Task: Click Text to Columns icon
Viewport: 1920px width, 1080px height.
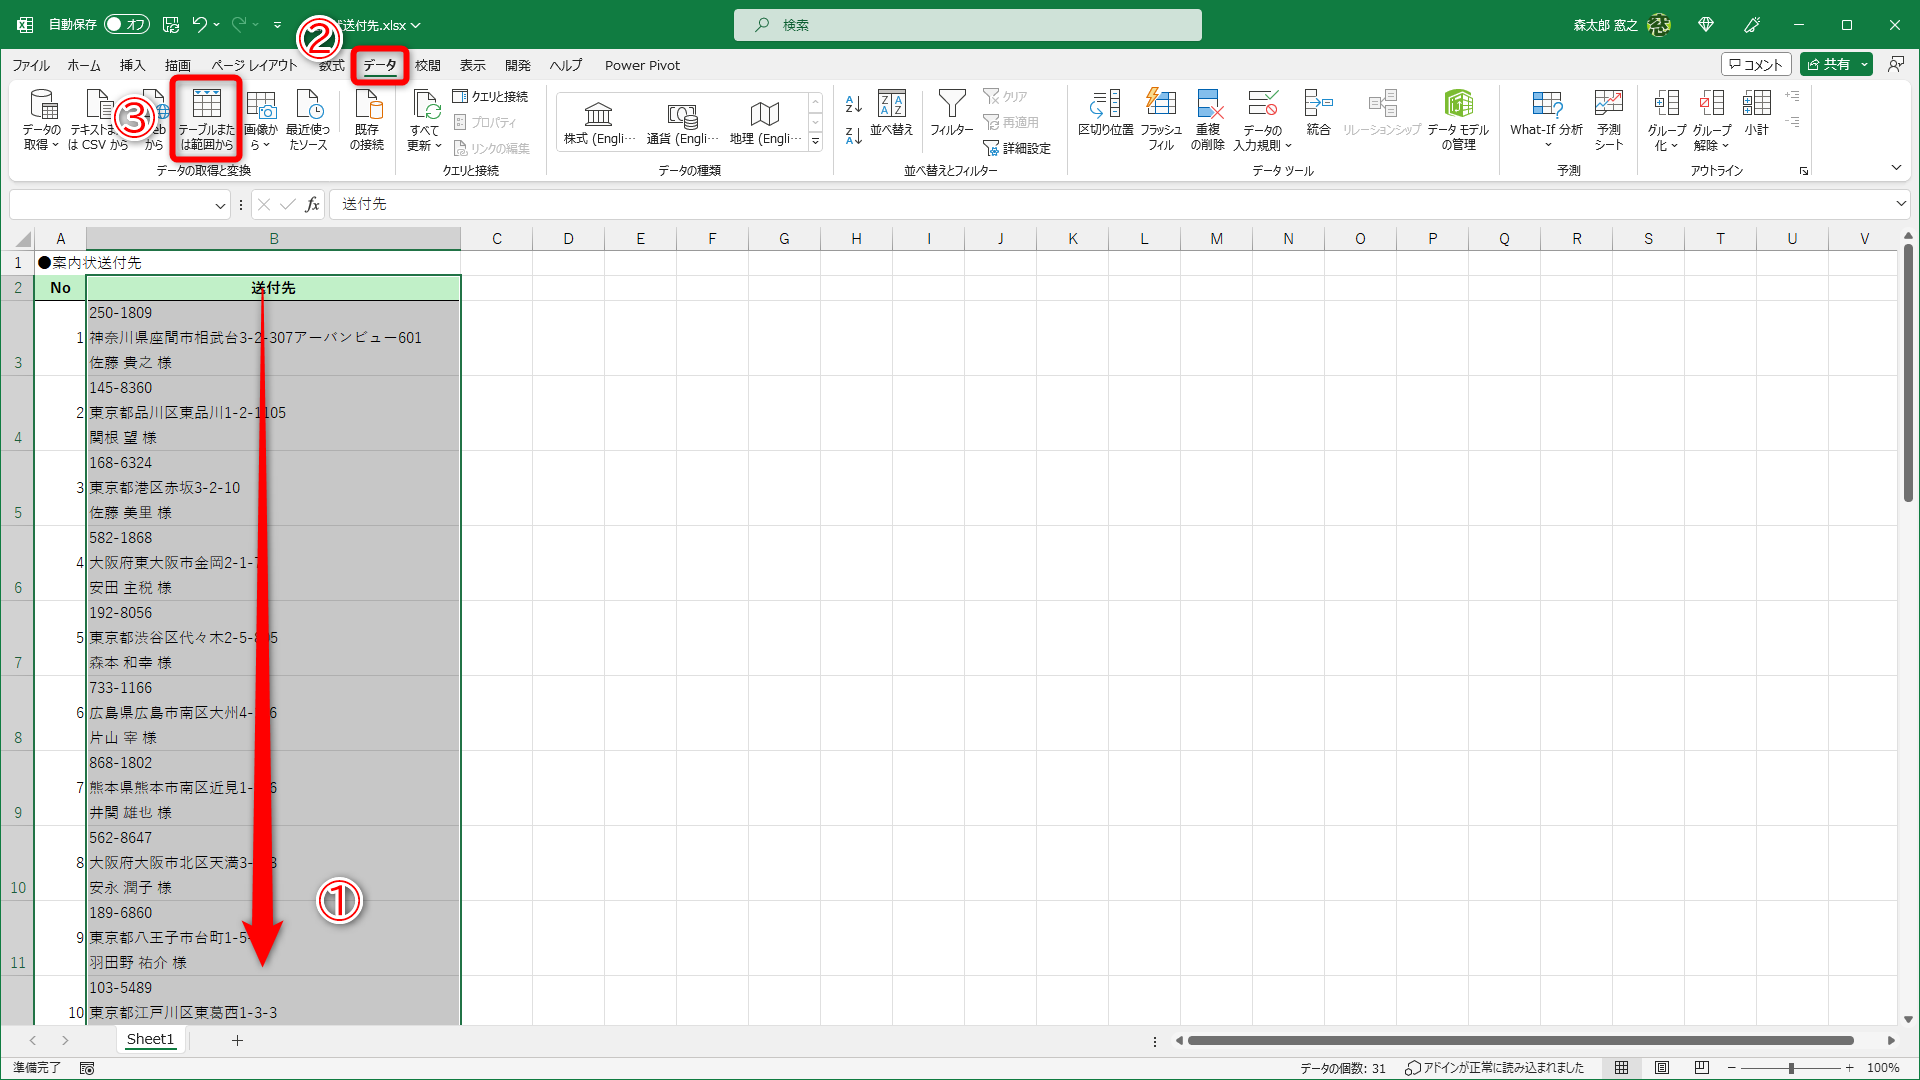Action: tap(1105, 104)
